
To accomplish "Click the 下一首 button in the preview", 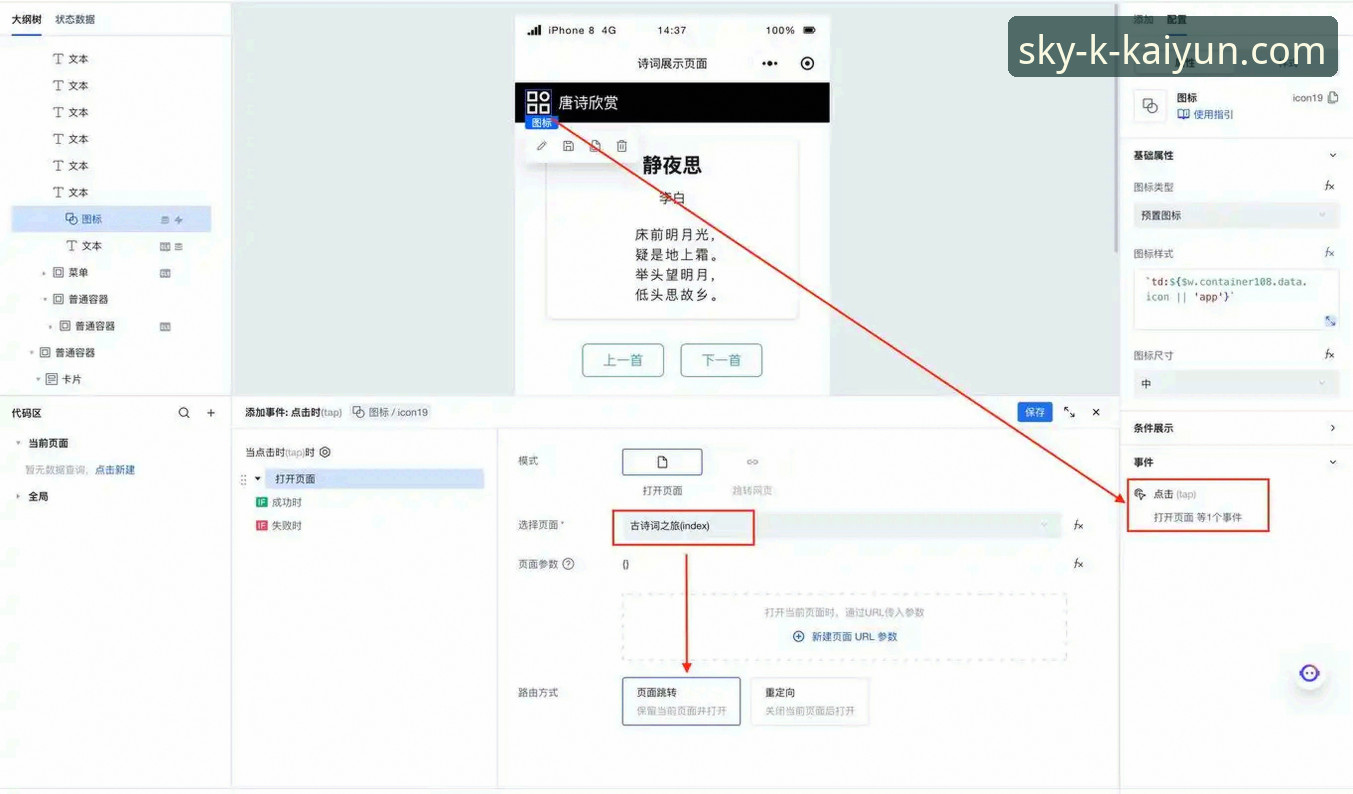I will 721,360.
